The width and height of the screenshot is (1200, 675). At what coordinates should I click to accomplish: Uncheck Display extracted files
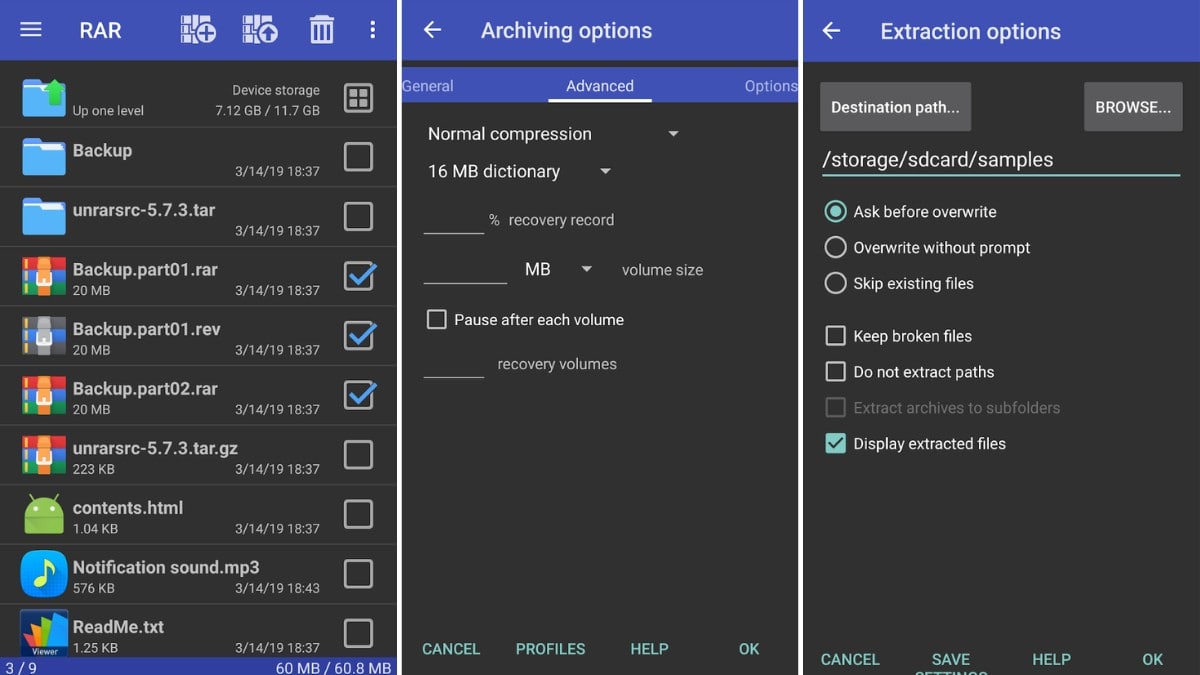pos(835,444)
